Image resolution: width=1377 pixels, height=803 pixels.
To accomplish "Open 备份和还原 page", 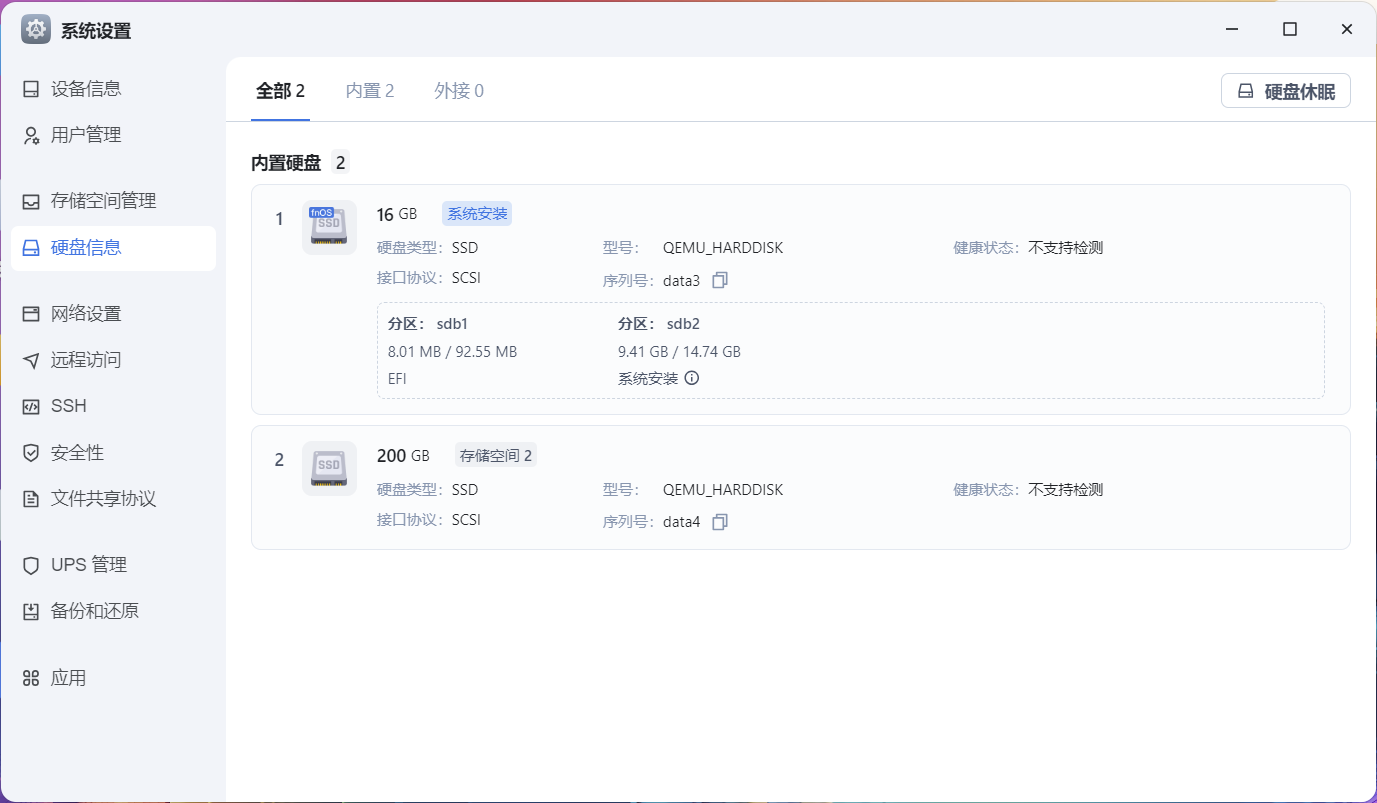I will pyautogui.click(x=94, y=611).
